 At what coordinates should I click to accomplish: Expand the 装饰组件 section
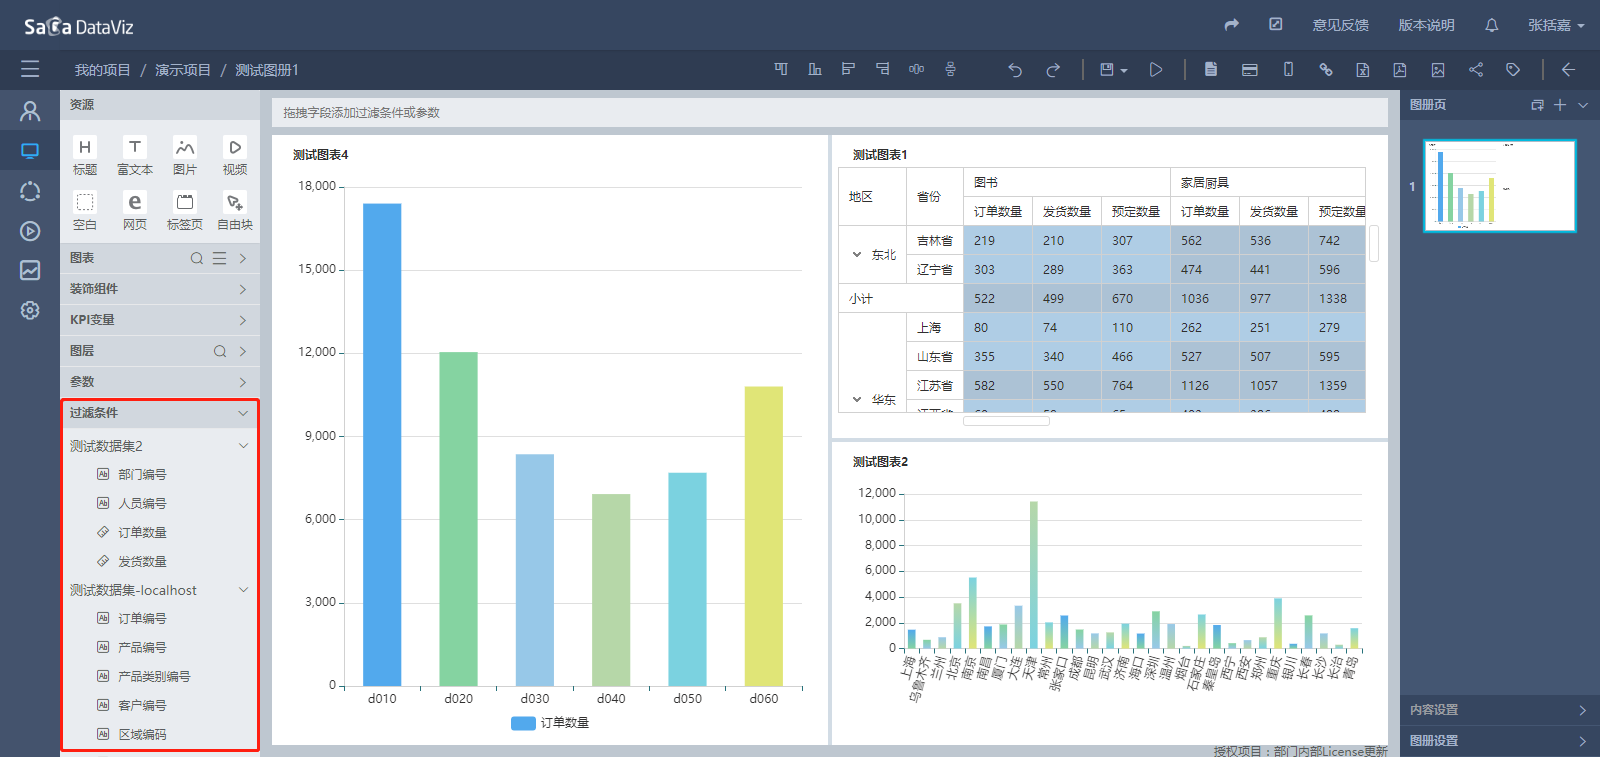(243, 289)
